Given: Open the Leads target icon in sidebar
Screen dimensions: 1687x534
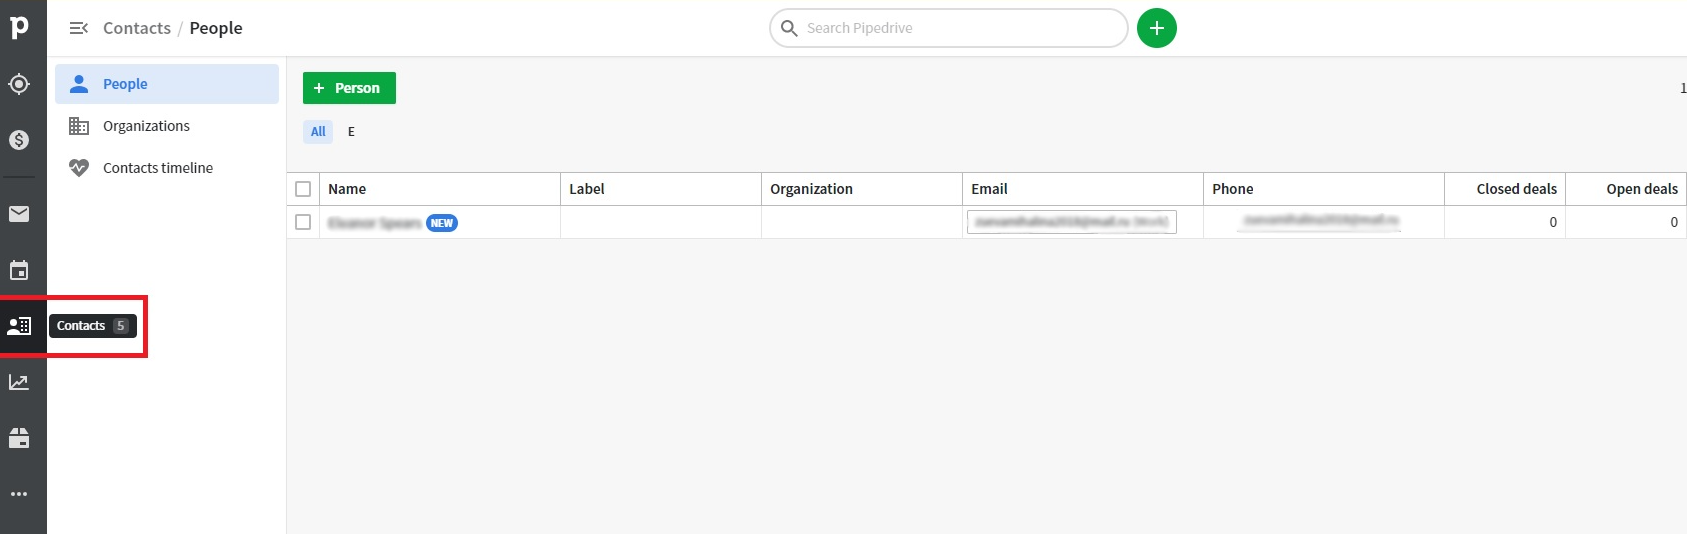Looking at the screenshot, I should pyautogui.click(x=19, y=84).
